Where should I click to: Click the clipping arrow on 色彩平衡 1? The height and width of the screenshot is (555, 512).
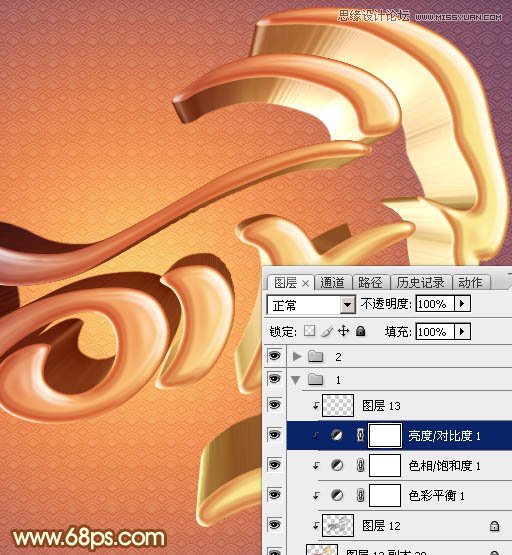coord(316,496)
